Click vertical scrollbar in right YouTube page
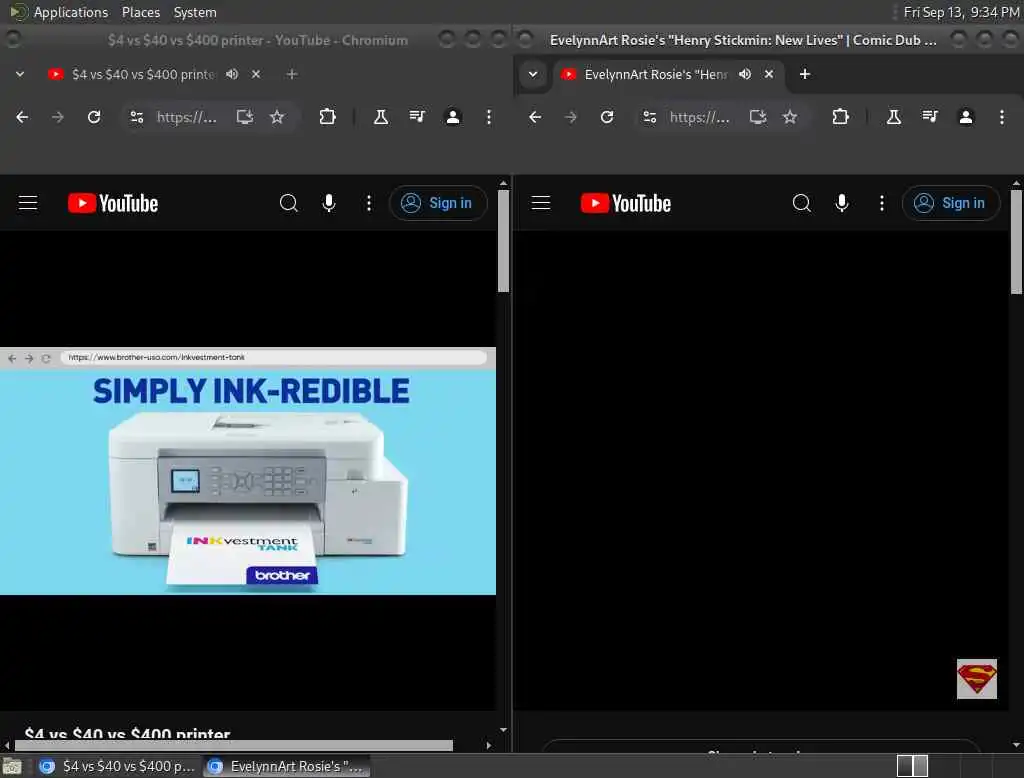Screen dimensions: 1024x778 pyautogui.click(x=1016, y=242)
